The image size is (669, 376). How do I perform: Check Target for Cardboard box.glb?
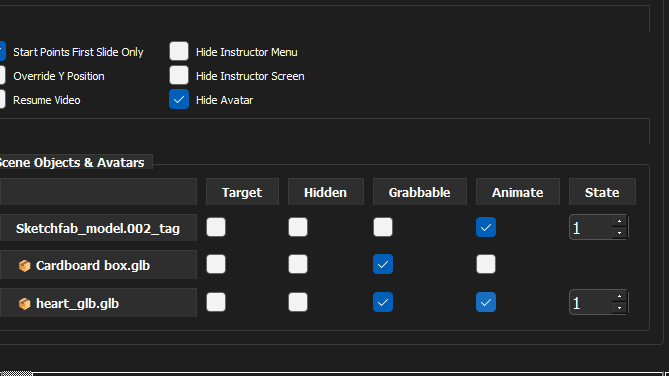pos(216,264)
